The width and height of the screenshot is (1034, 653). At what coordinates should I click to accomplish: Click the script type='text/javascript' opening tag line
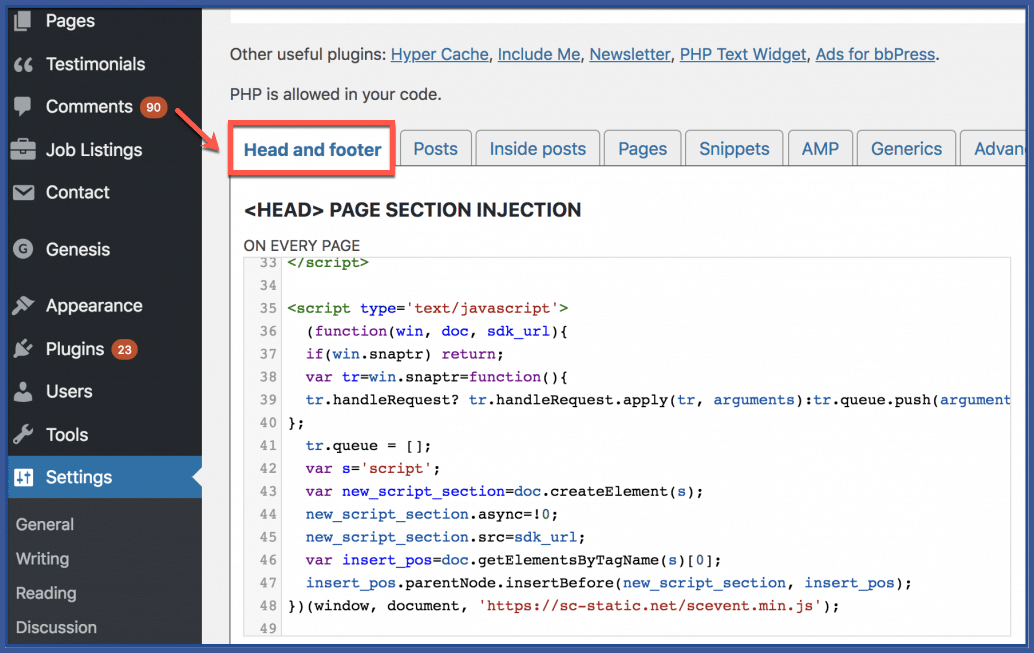(x=427, y=308)
